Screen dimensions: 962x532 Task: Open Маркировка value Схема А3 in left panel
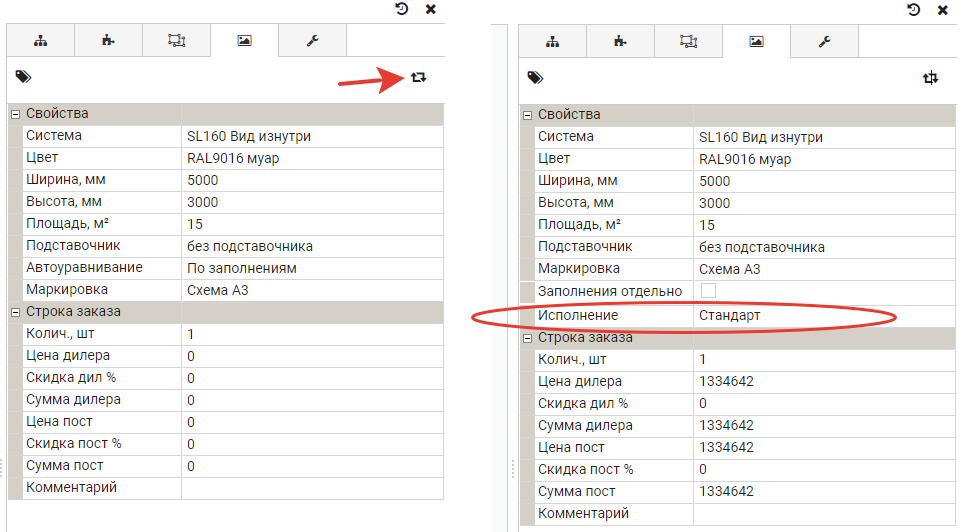pos(312,290)
